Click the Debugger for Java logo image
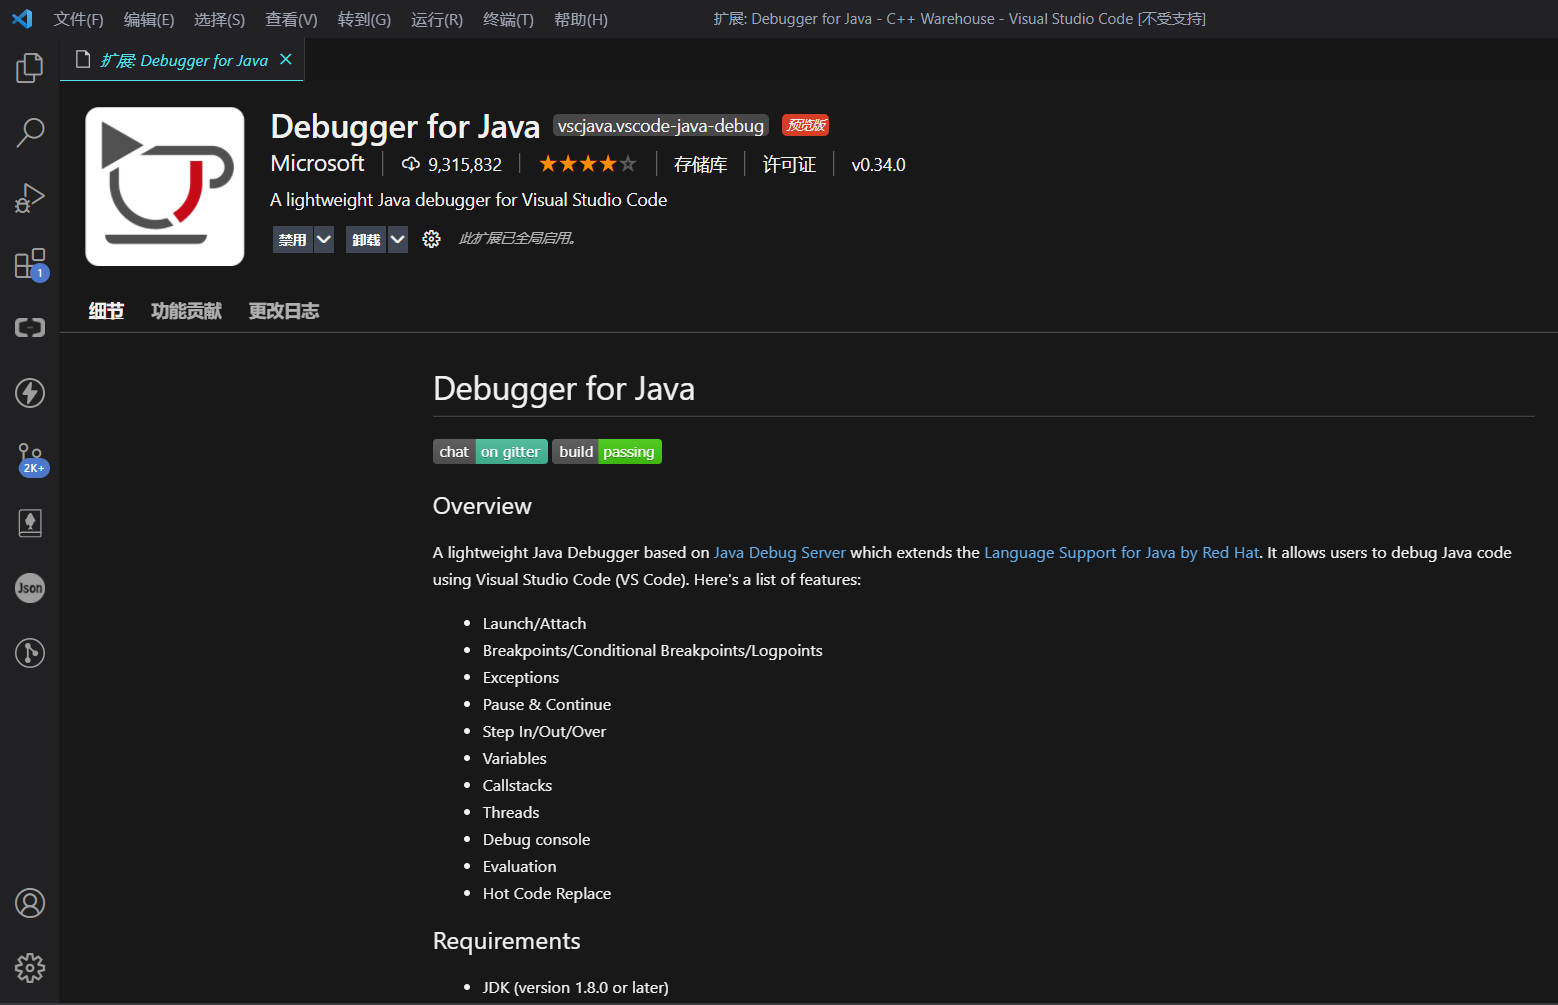1558x1005 pixels. click(x=165, y=186)
